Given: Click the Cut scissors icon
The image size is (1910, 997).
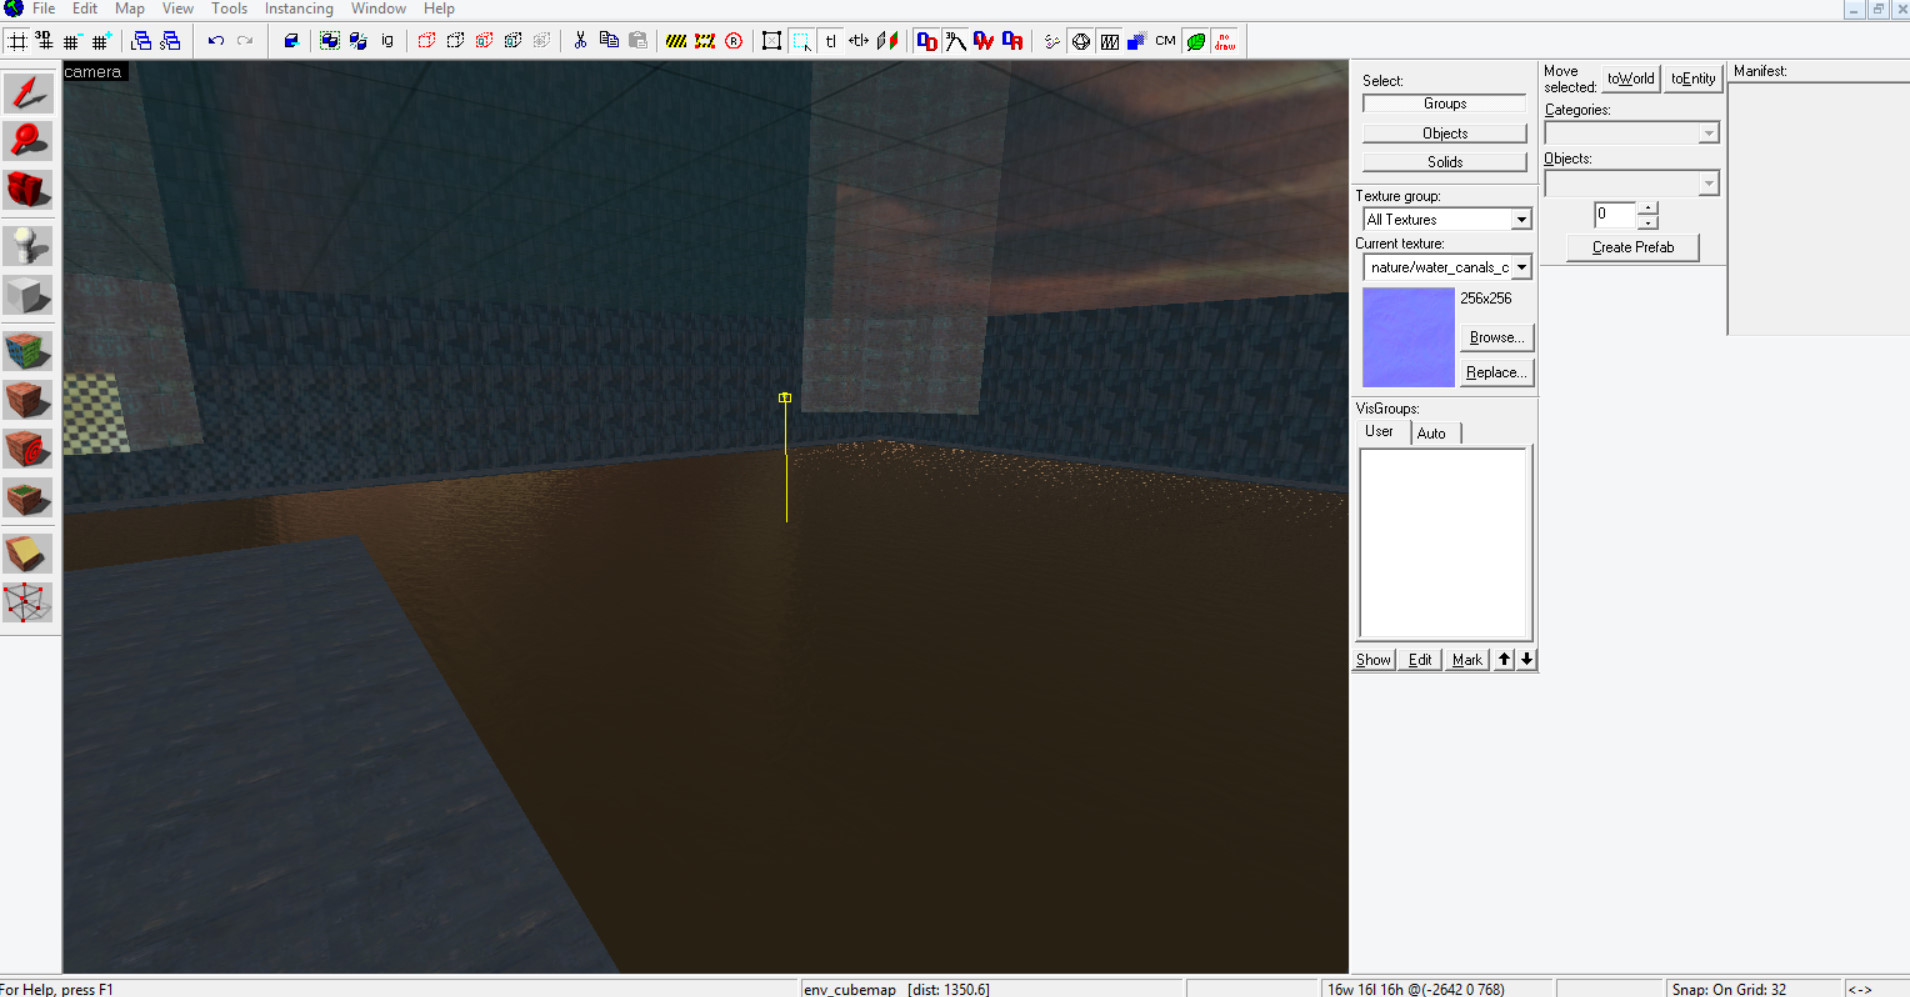Looking at the screenshot, I should 580,41.
